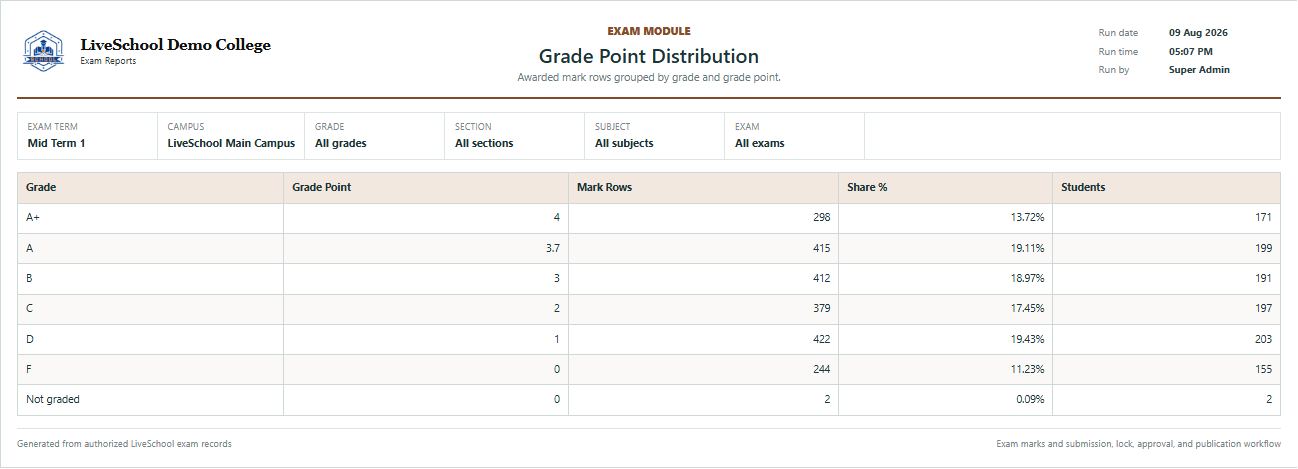The height and width of the screenshot is (469, 1298).
Task: Click the All sections filter value
Action: click(484, 143)
